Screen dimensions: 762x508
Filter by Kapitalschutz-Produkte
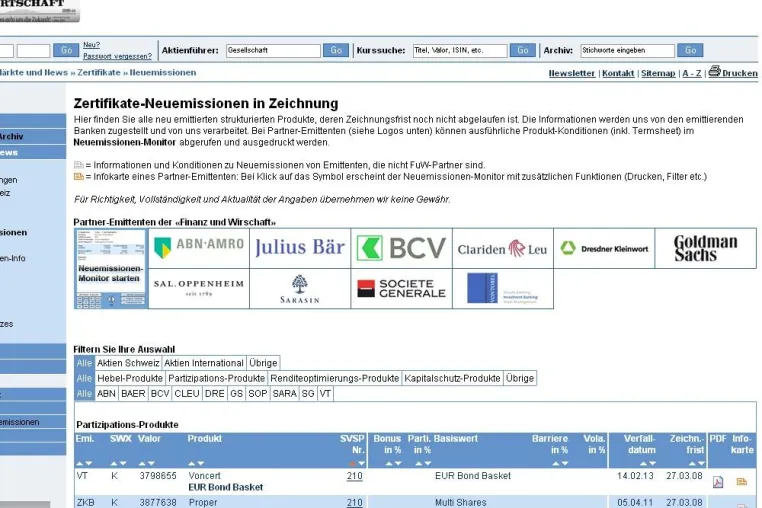click(x=452, y=378)
